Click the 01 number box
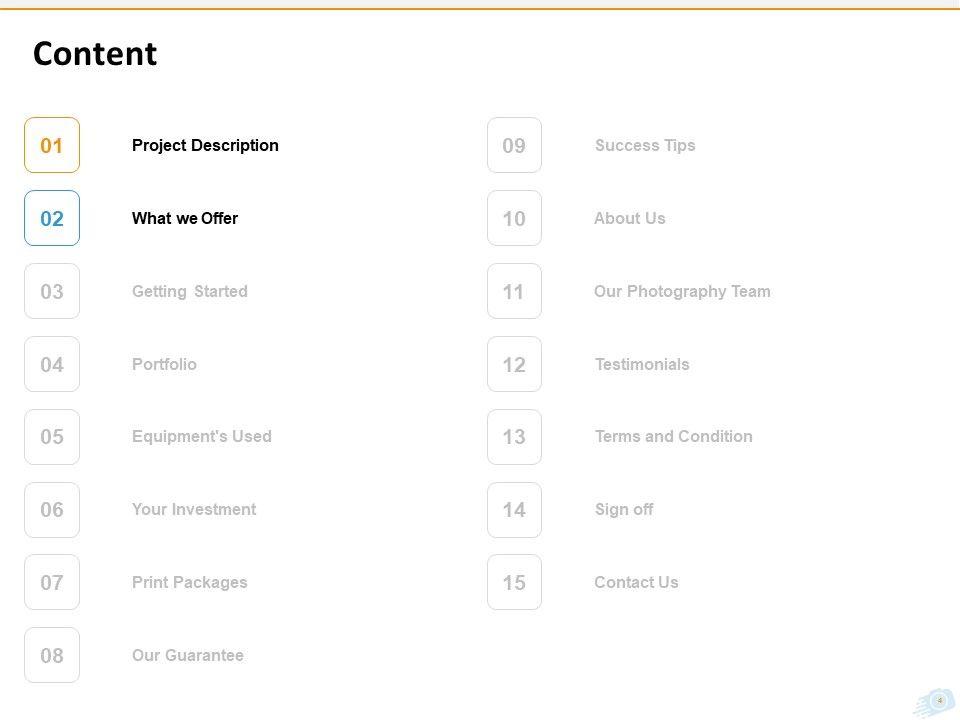Screen dimensions: 960x720 pyautogui.click(x=52, y=145)
